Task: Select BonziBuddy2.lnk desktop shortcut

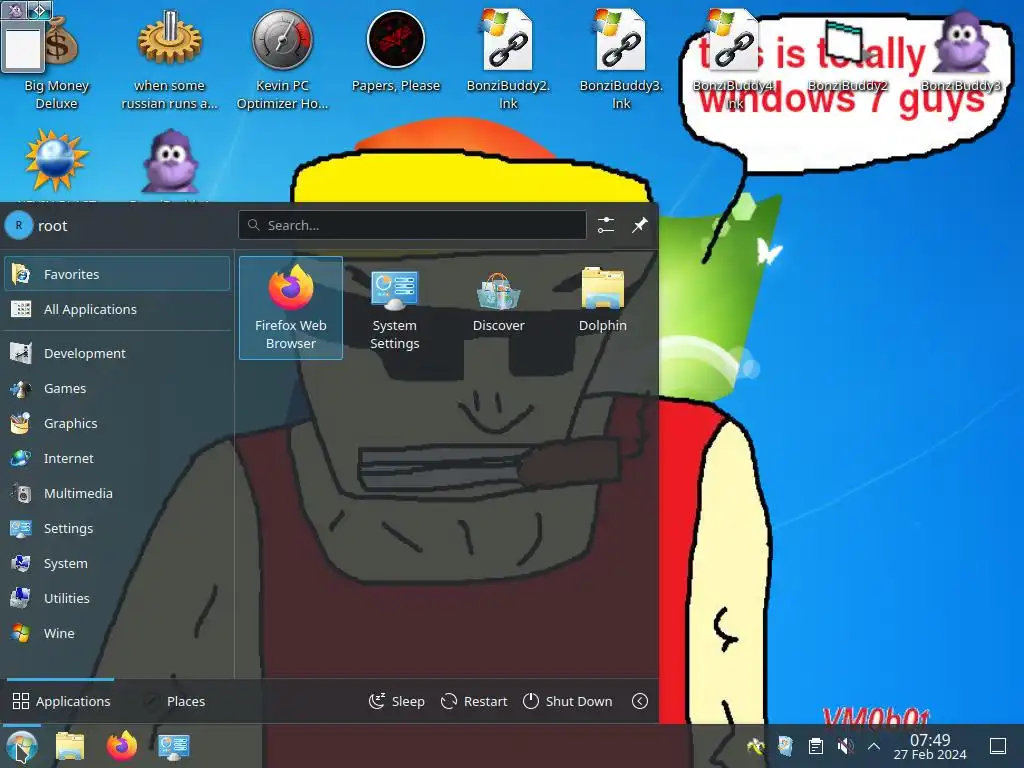Action: [508, 59]
